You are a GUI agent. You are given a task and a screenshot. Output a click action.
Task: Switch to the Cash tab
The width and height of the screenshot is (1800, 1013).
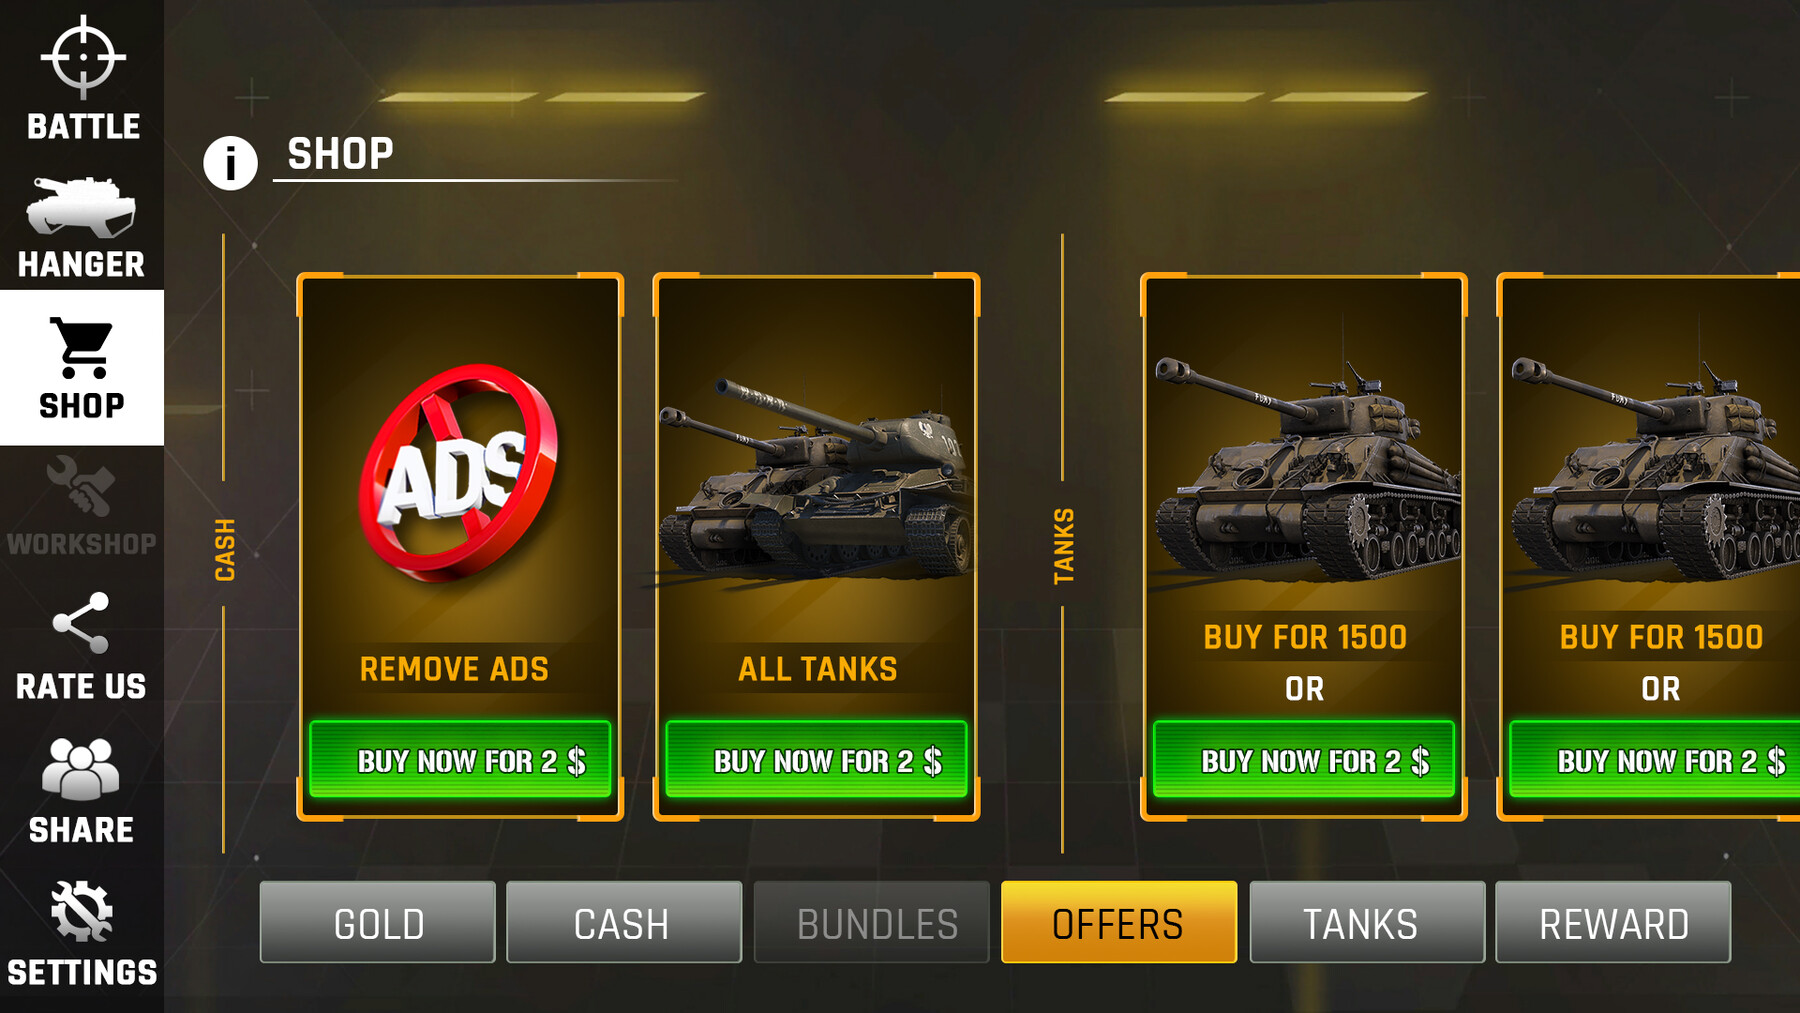tap(624, 922)
